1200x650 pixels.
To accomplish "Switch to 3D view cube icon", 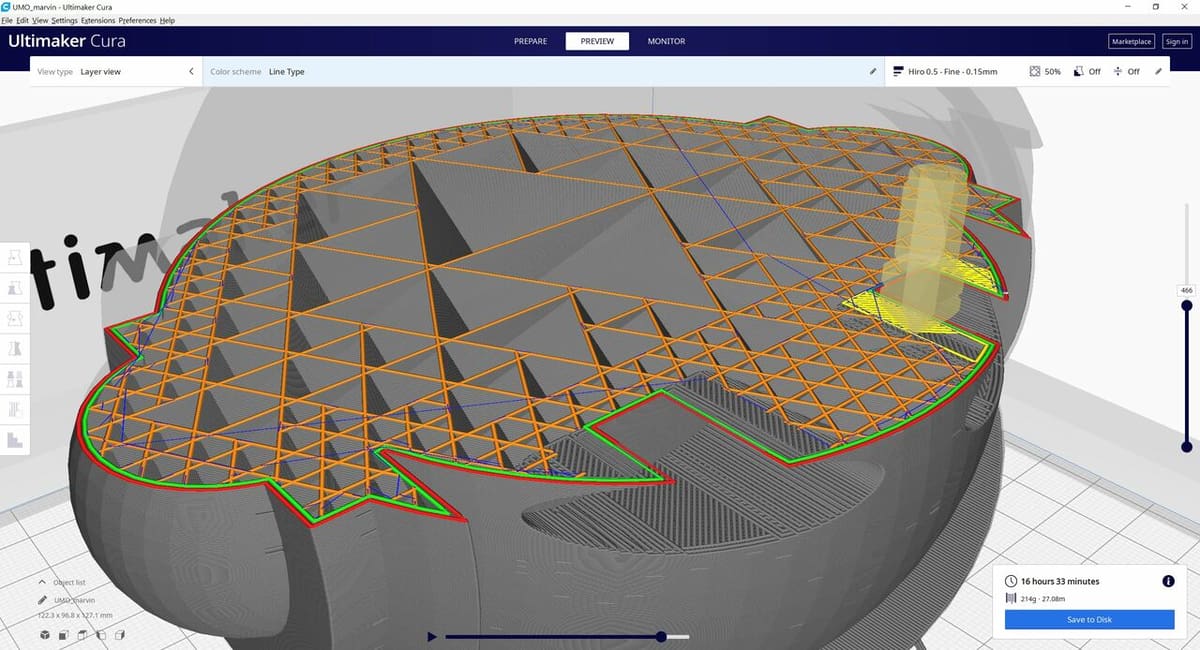I will [45, 634].
